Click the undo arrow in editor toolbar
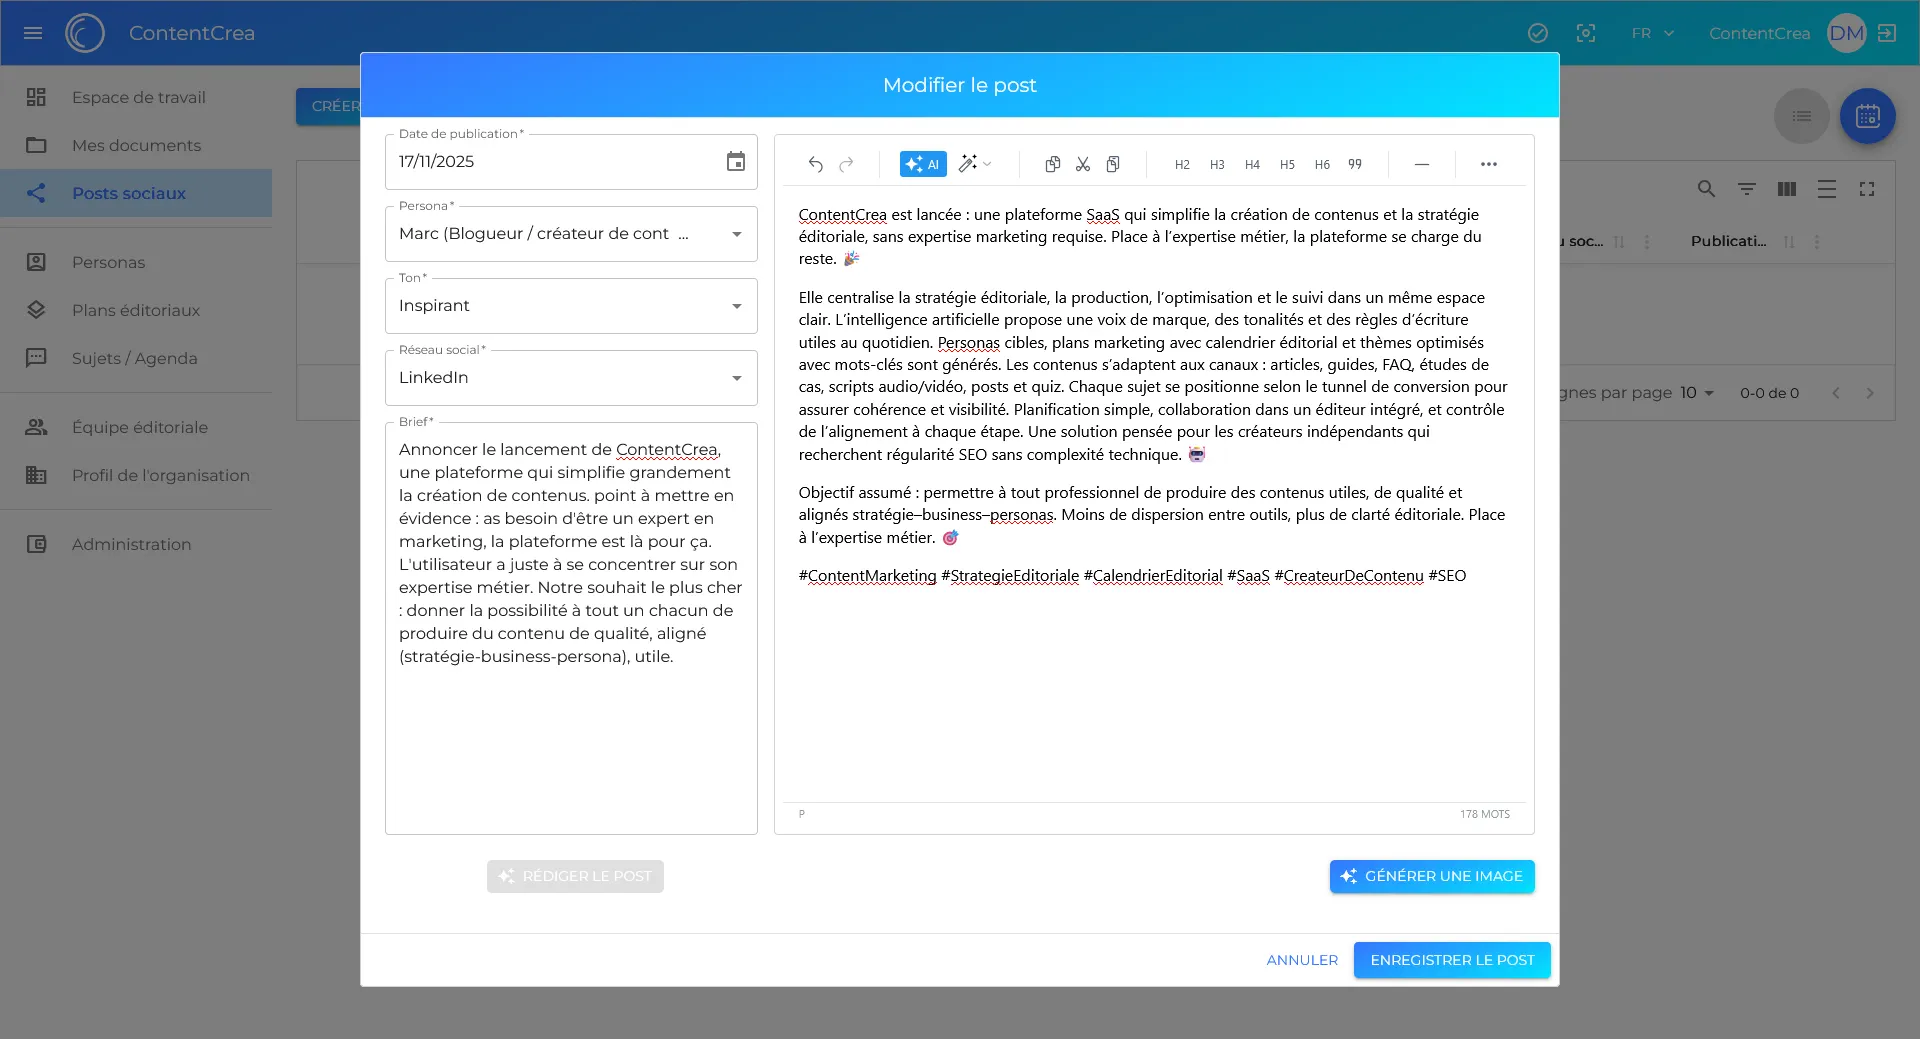 click(815, 164)
